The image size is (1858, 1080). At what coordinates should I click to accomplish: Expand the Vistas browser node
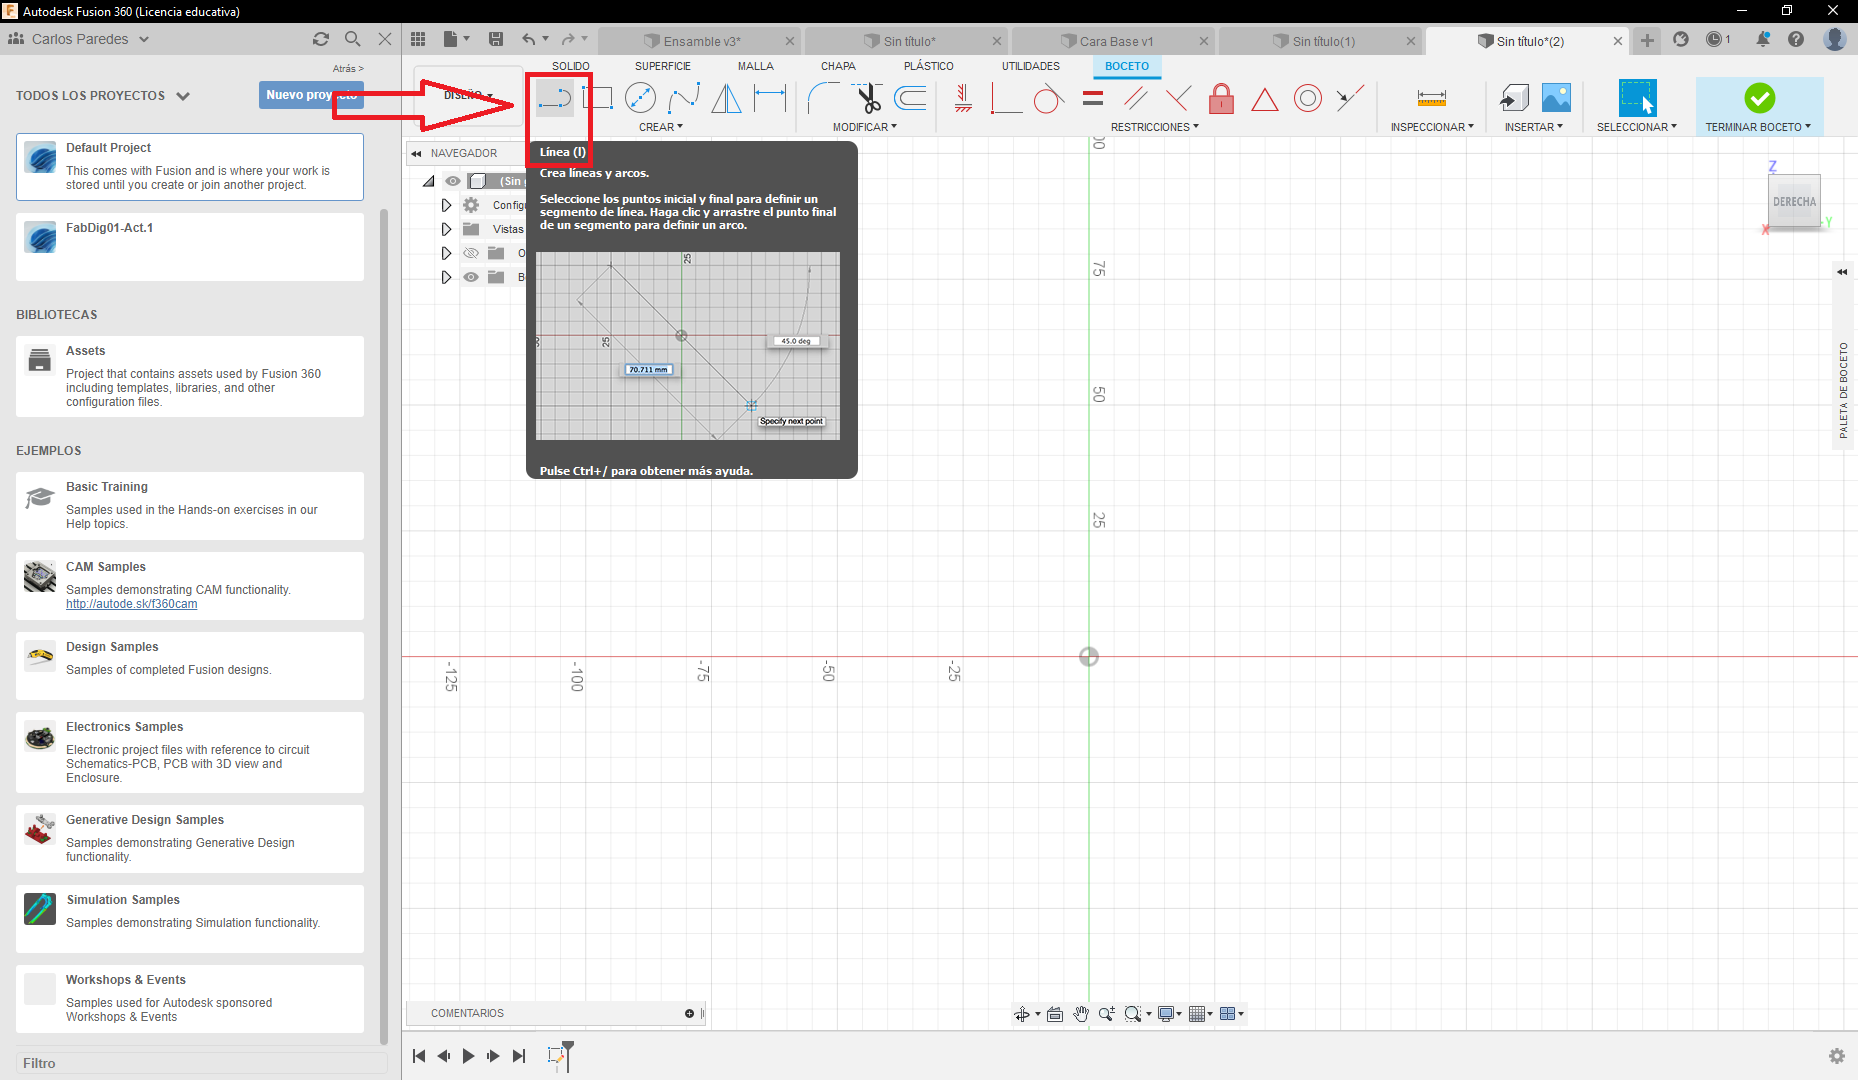point(446,229)
